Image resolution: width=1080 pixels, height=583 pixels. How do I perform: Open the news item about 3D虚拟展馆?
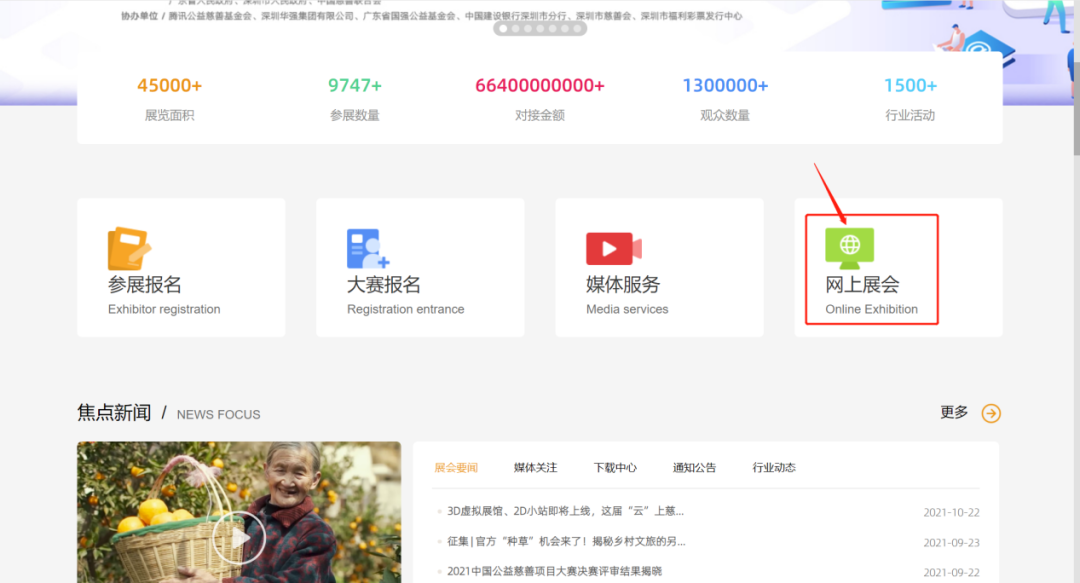click(x=565, y=511)
